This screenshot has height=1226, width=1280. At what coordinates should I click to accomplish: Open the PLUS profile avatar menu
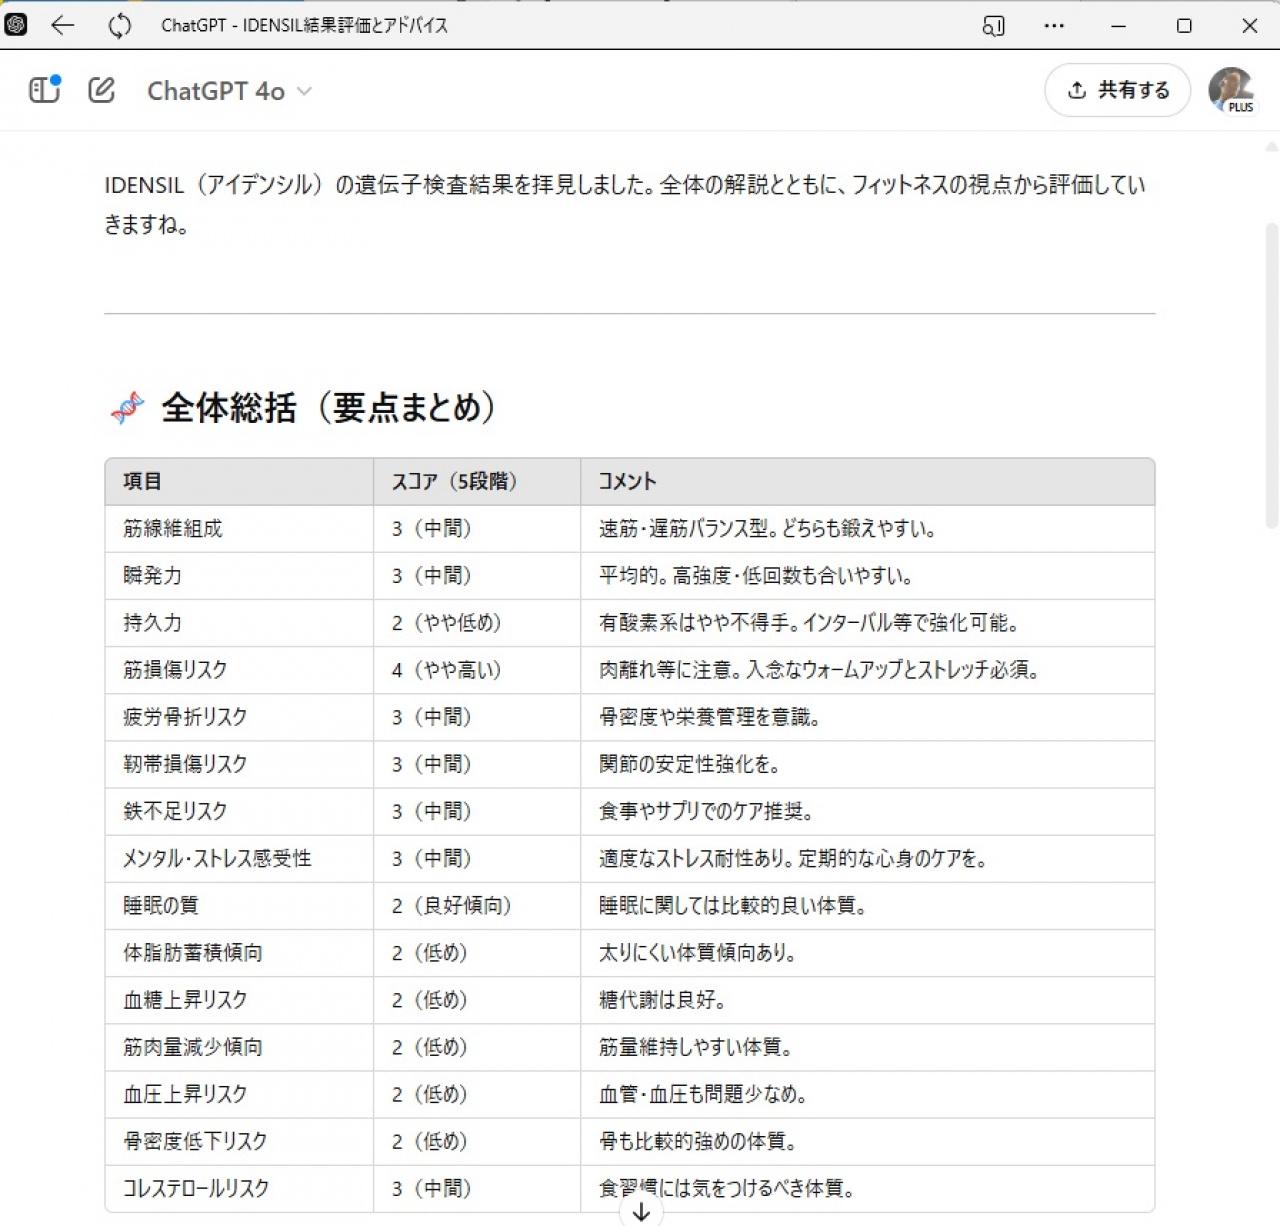pos(1232,90)
